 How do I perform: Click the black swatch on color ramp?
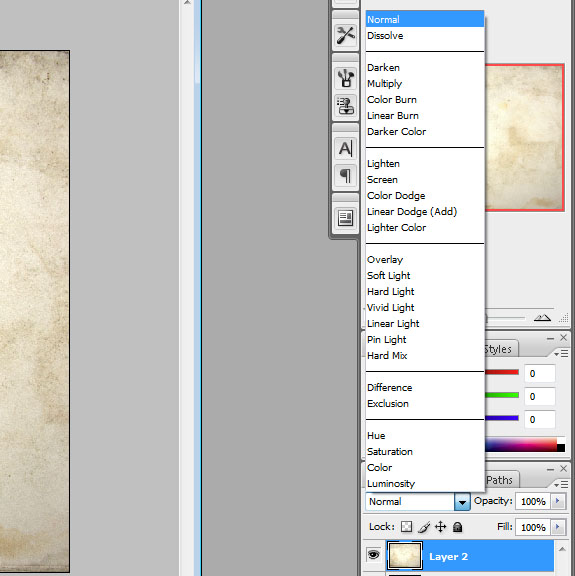click(561, 448)
